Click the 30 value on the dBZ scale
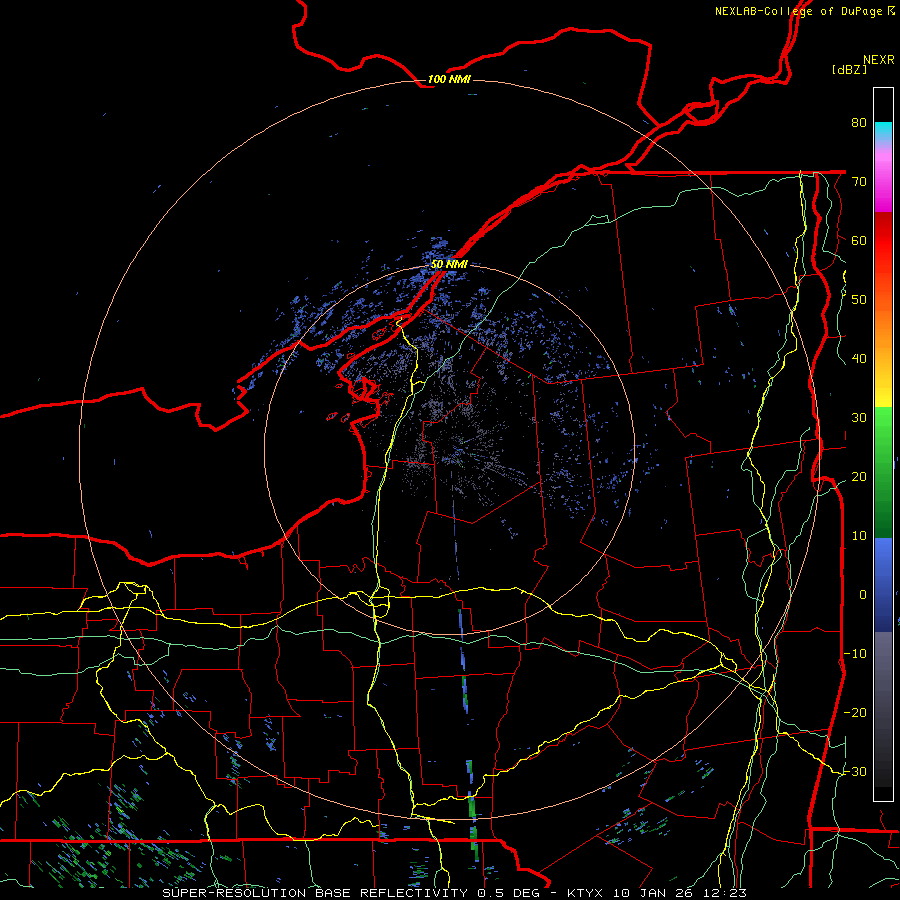Viewport: 900px width, 900px height. tap(859, 418)
